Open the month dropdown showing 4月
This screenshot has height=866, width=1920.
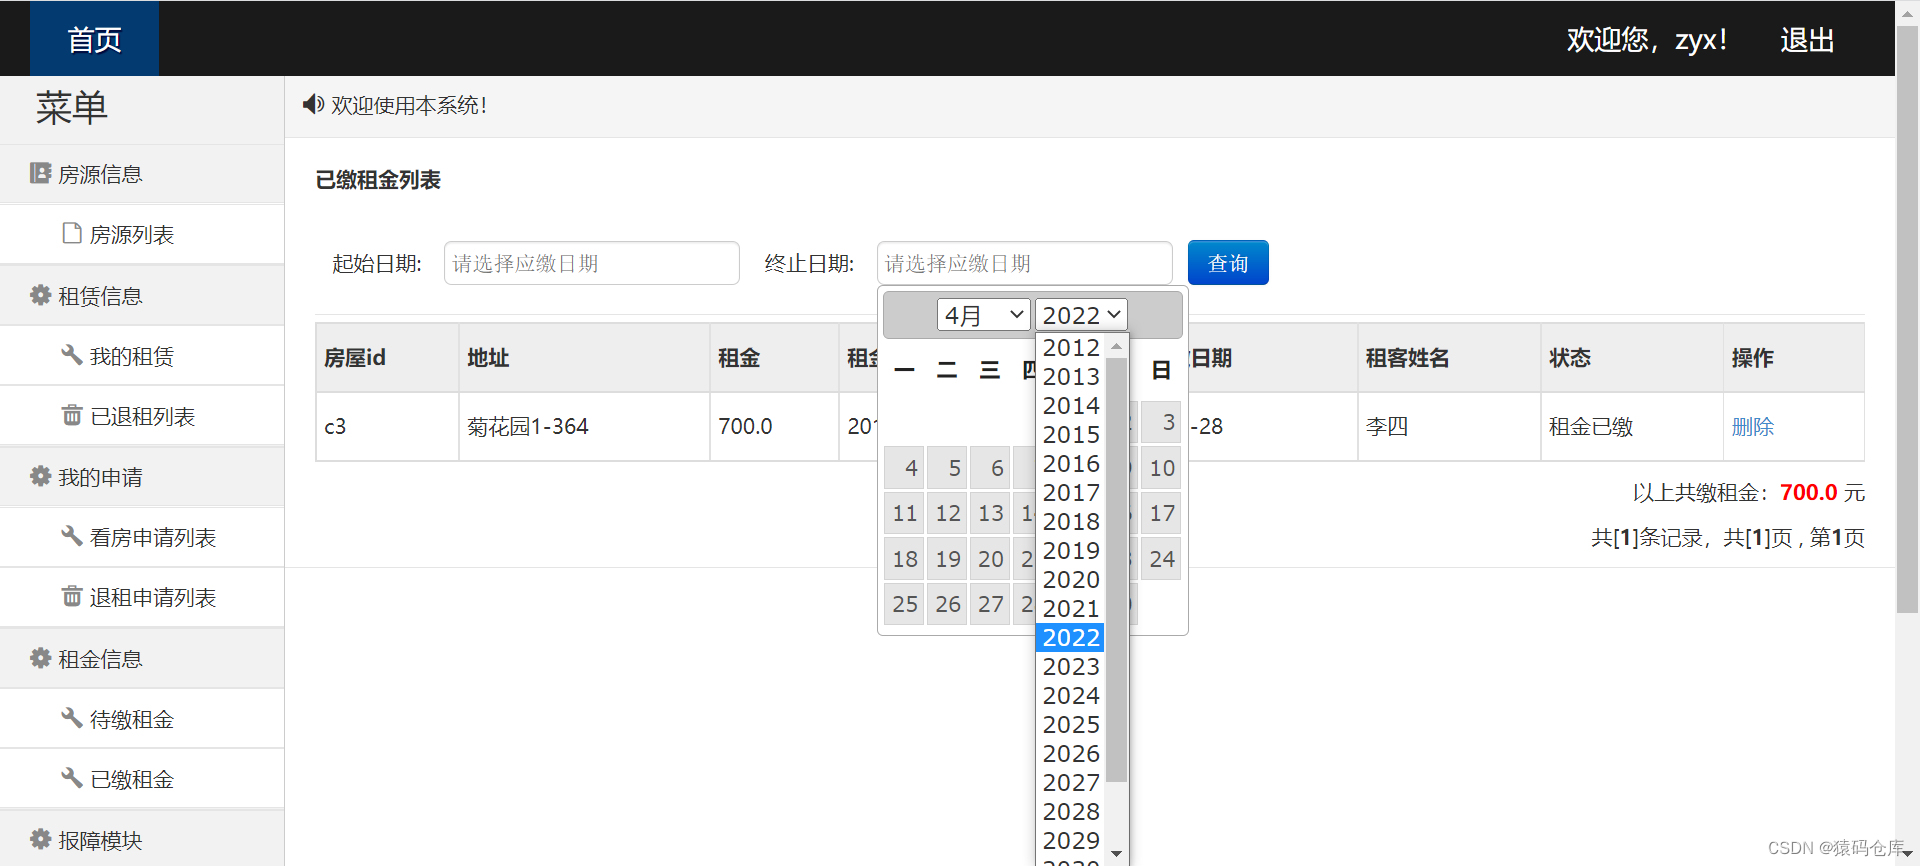pyautogui.click(x=983, y=315)
